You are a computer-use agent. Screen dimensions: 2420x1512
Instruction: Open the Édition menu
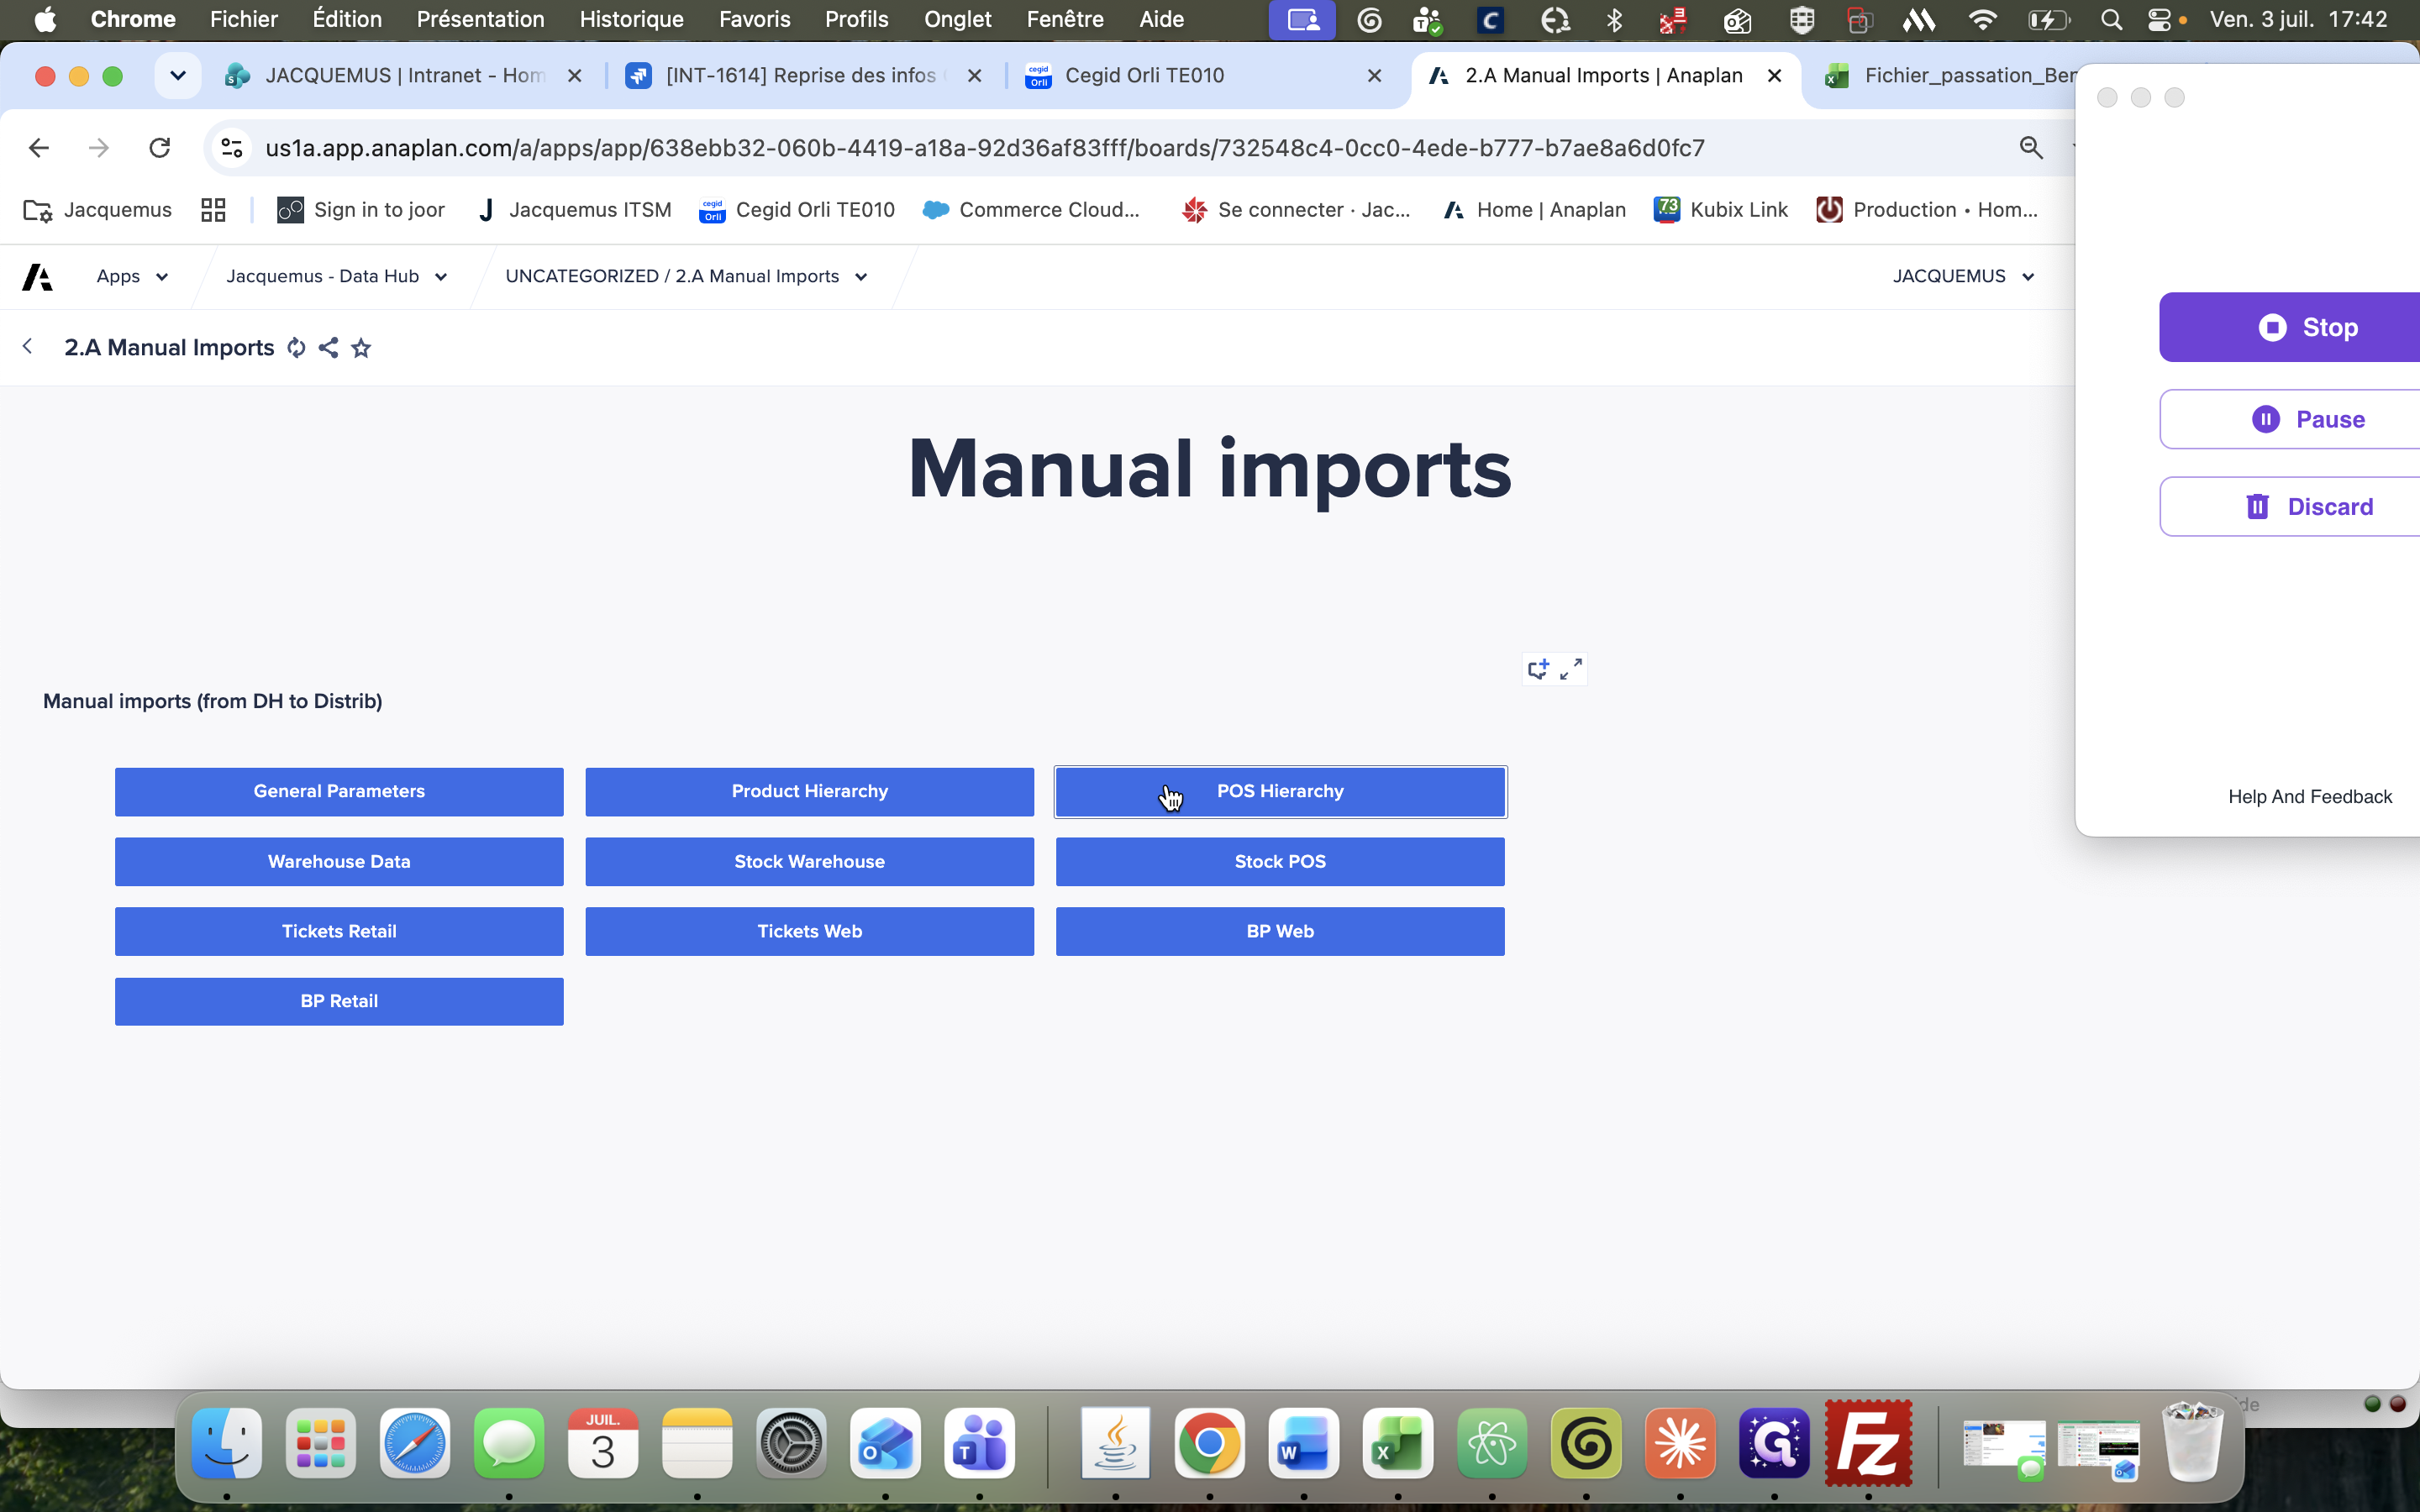347,20
